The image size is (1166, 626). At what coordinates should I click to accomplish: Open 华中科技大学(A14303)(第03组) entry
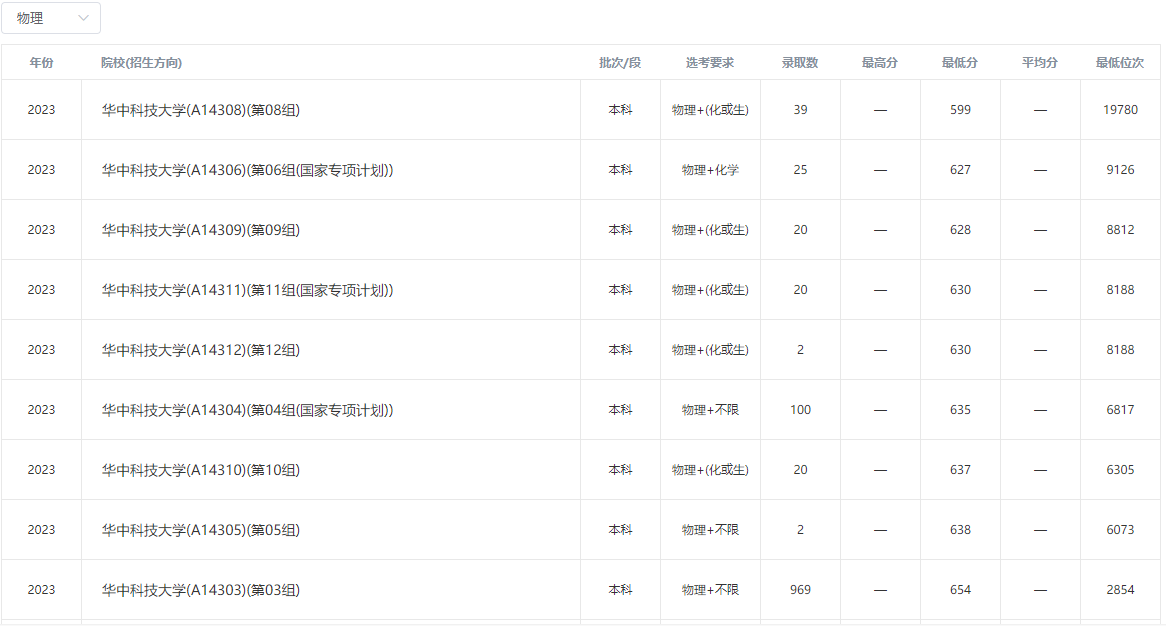(200, 590)
